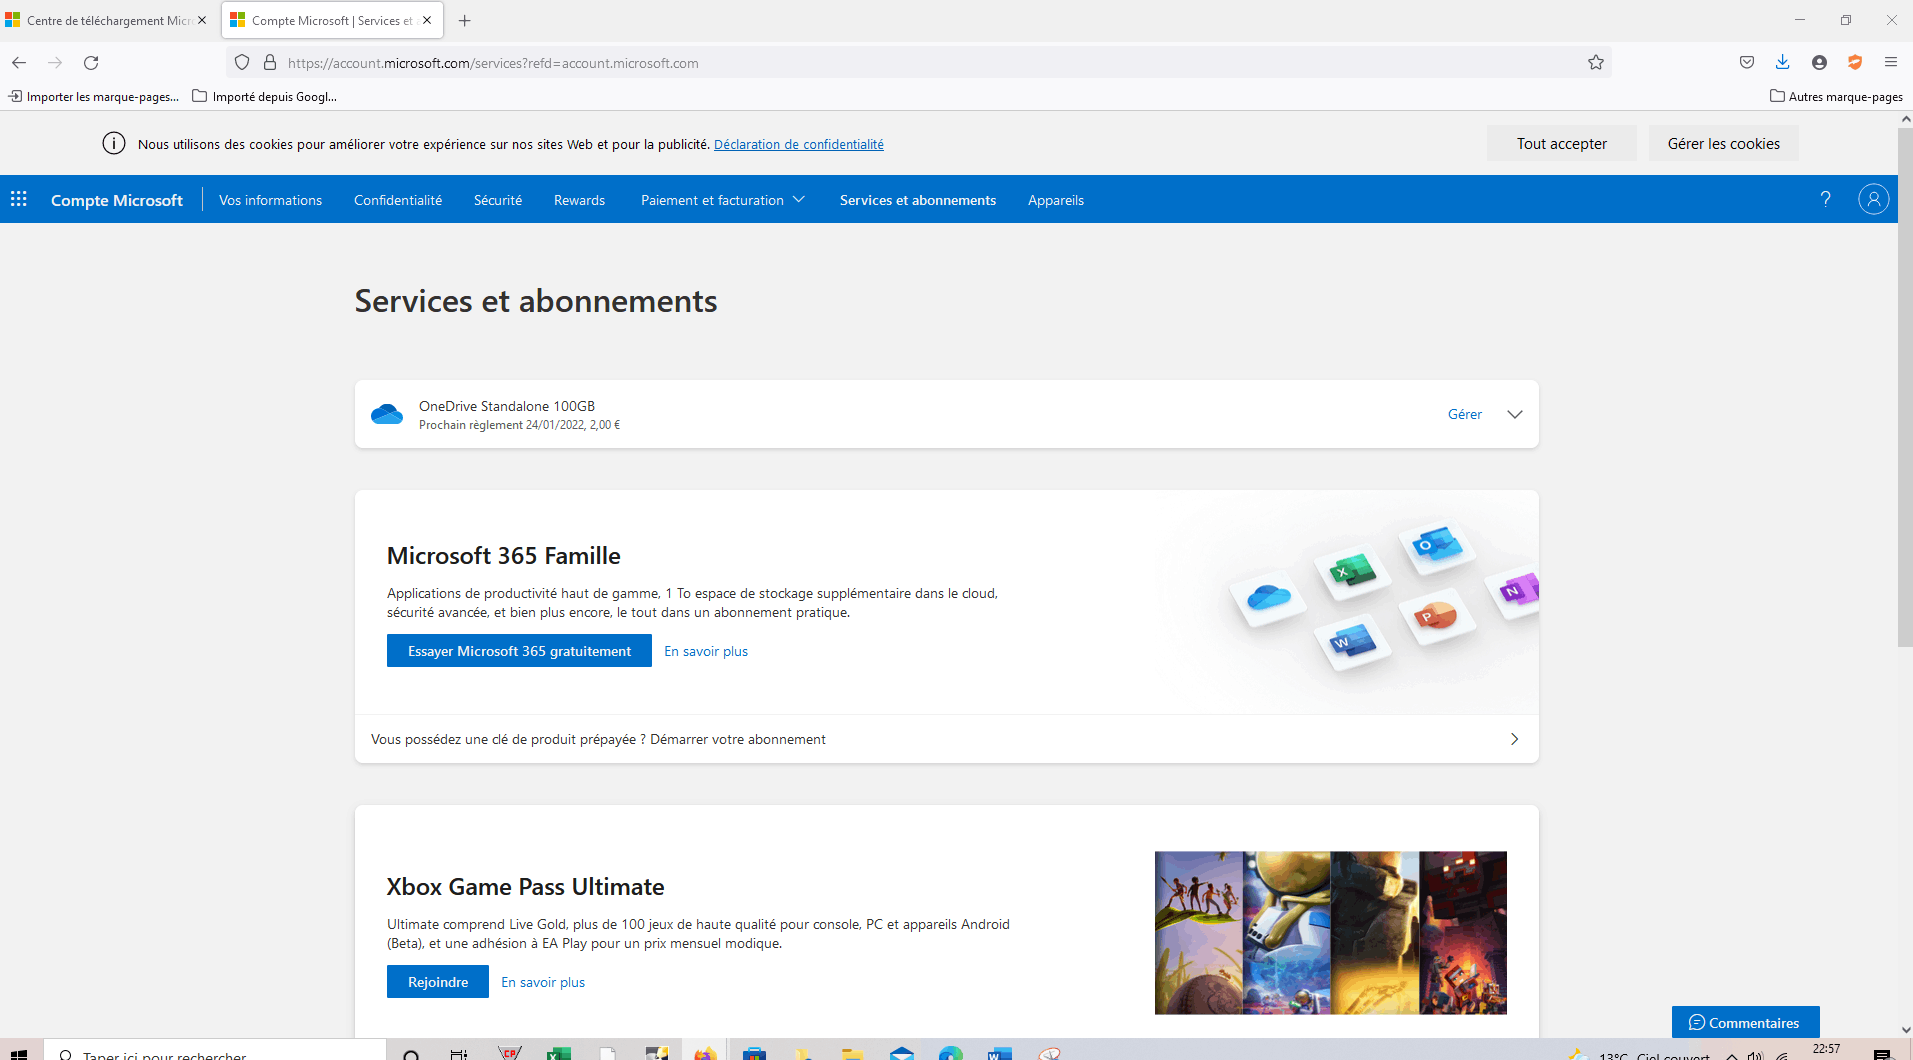The width and height of the screenshot is (1913, 1060).
Task: Switch to Centre de téléchargement Microsoft tab
Action: [109, 20]
